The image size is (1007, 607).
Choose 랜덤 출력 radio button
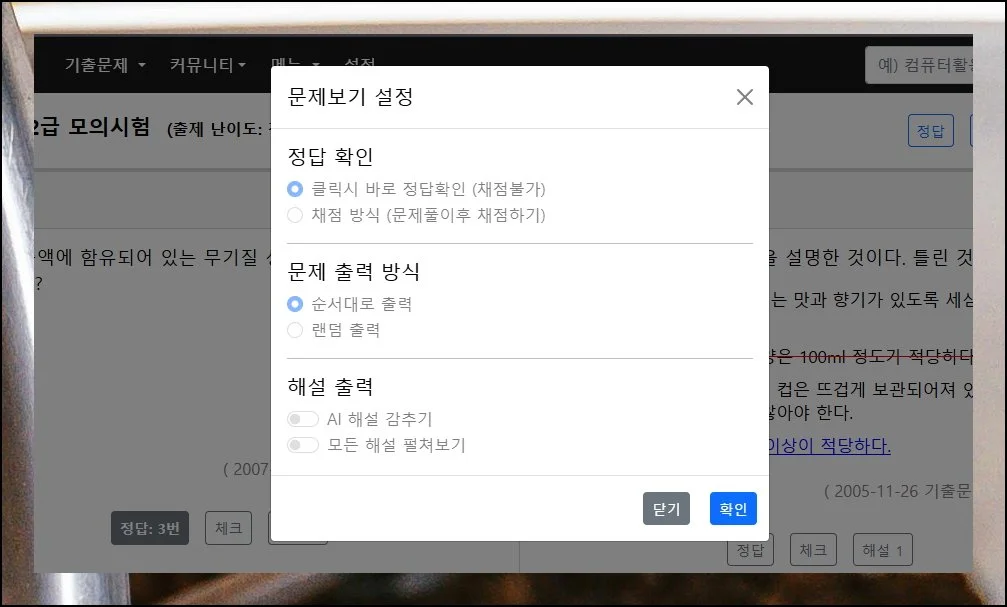click(295, 330)
